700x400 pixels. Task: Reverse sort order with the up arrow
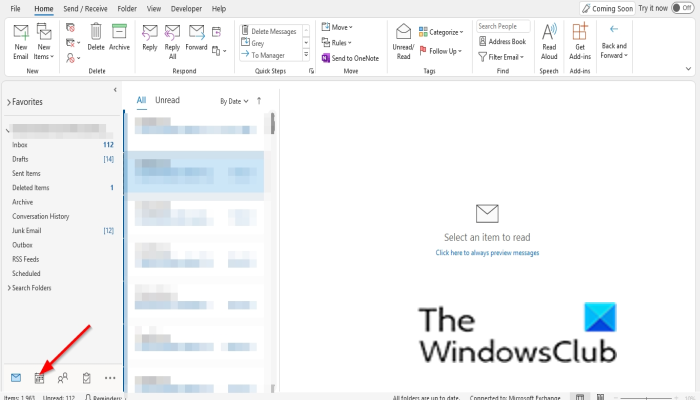259,101
